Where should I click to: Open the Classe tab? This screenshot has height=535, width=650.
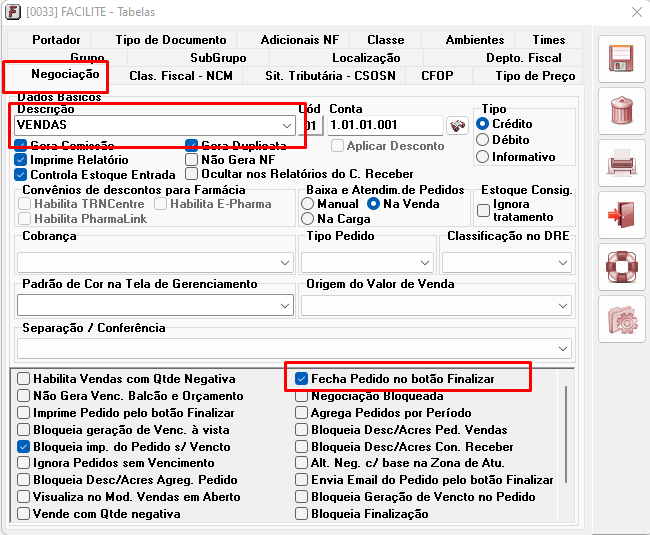386,40
